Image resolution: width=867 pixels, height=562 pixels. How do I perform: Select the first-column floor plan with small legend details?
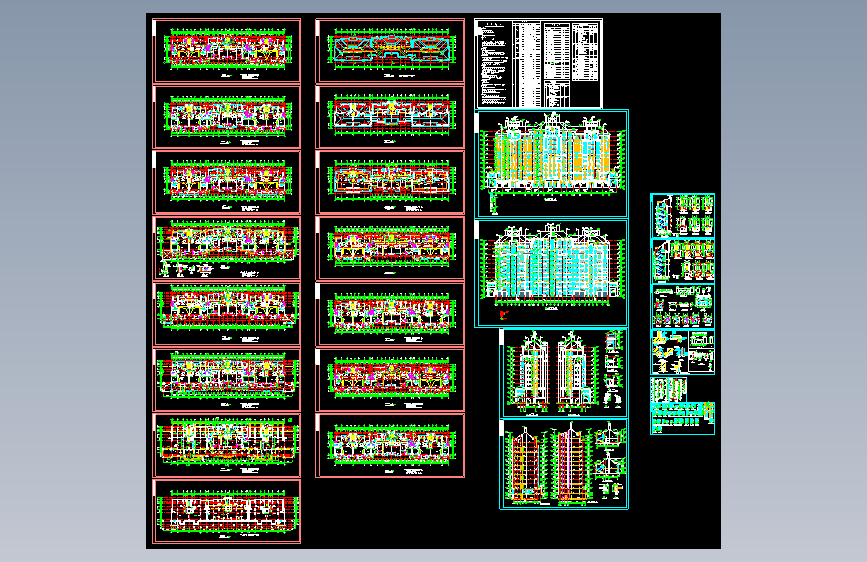tap(227, 248)
